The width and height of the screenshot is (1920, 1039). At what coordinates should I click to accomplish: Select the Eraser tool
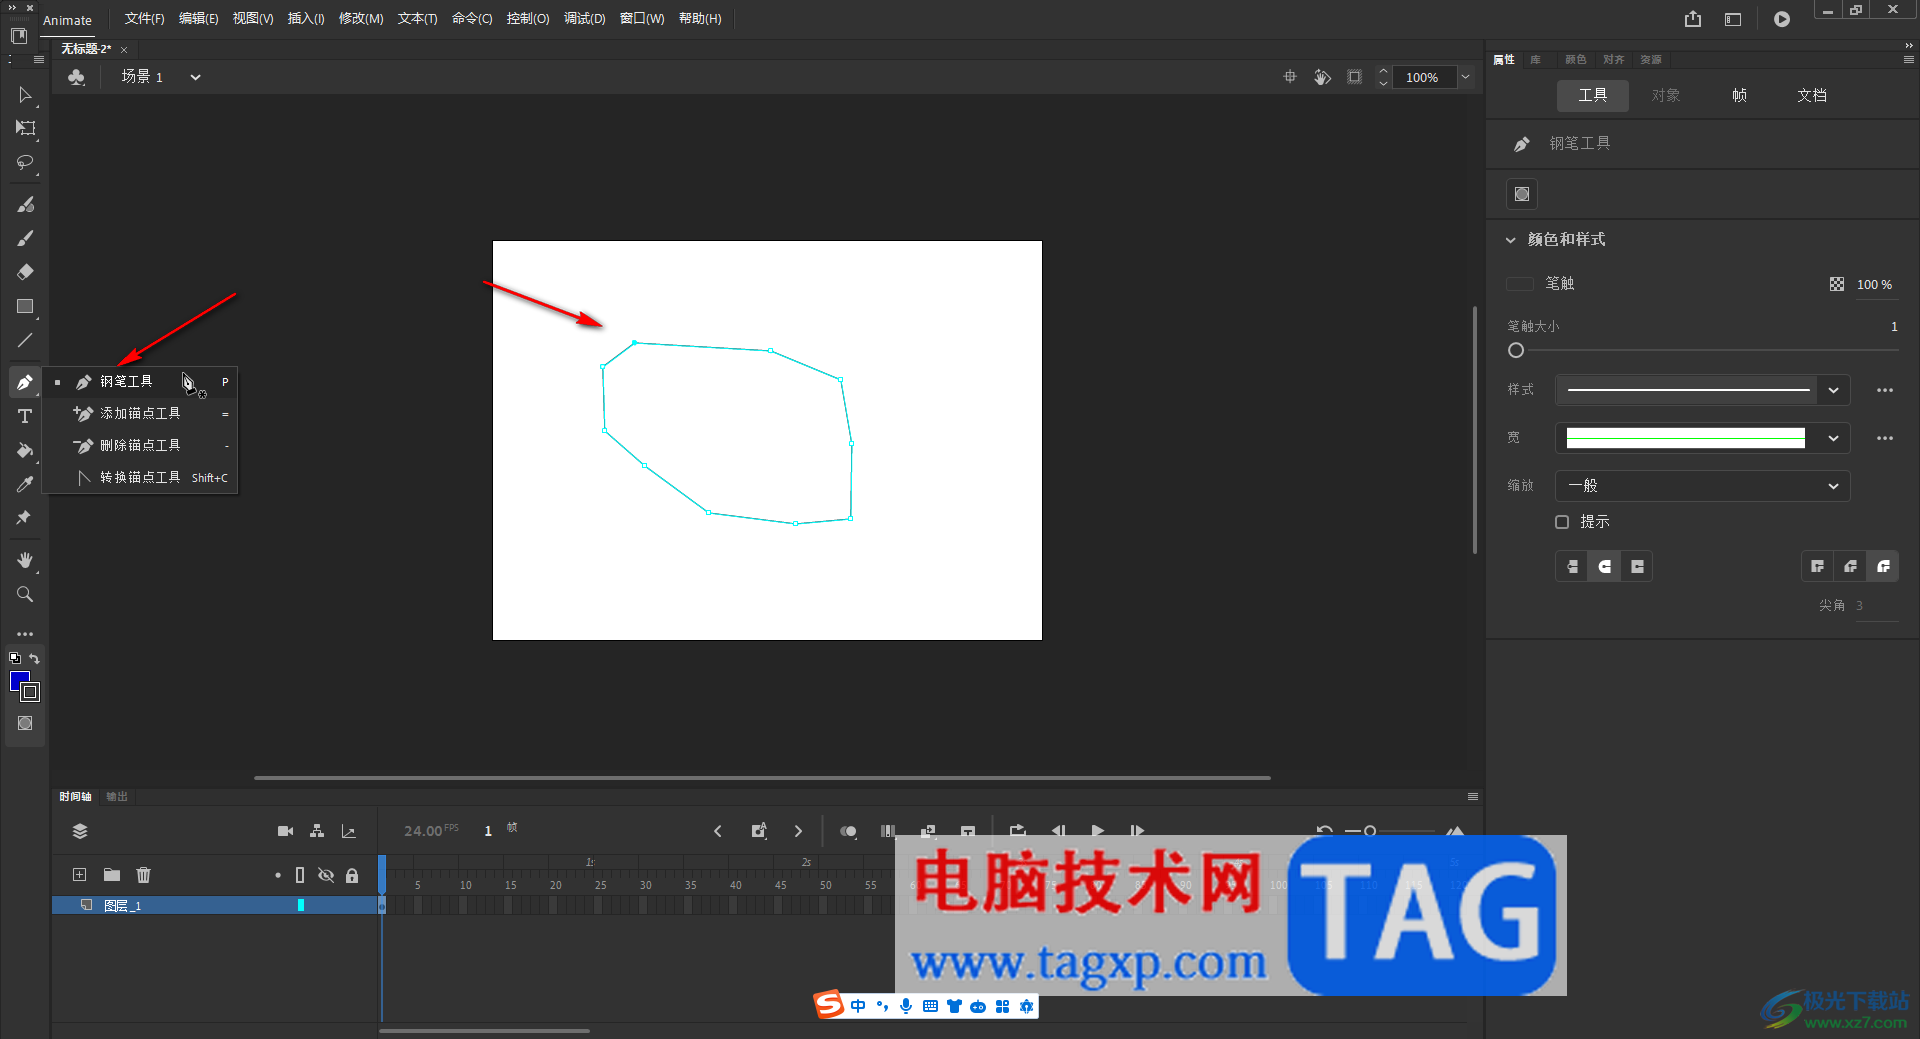point(25,272)
